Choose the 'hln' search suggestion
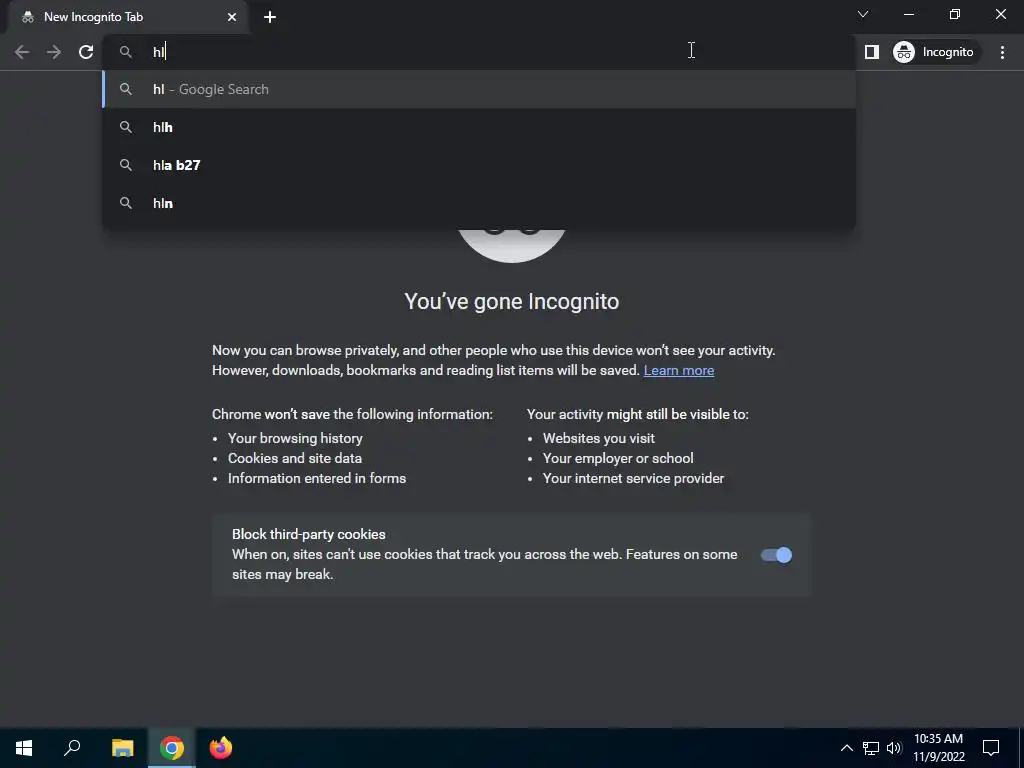This screenshot has height=768, width=1024. (479, 203)
